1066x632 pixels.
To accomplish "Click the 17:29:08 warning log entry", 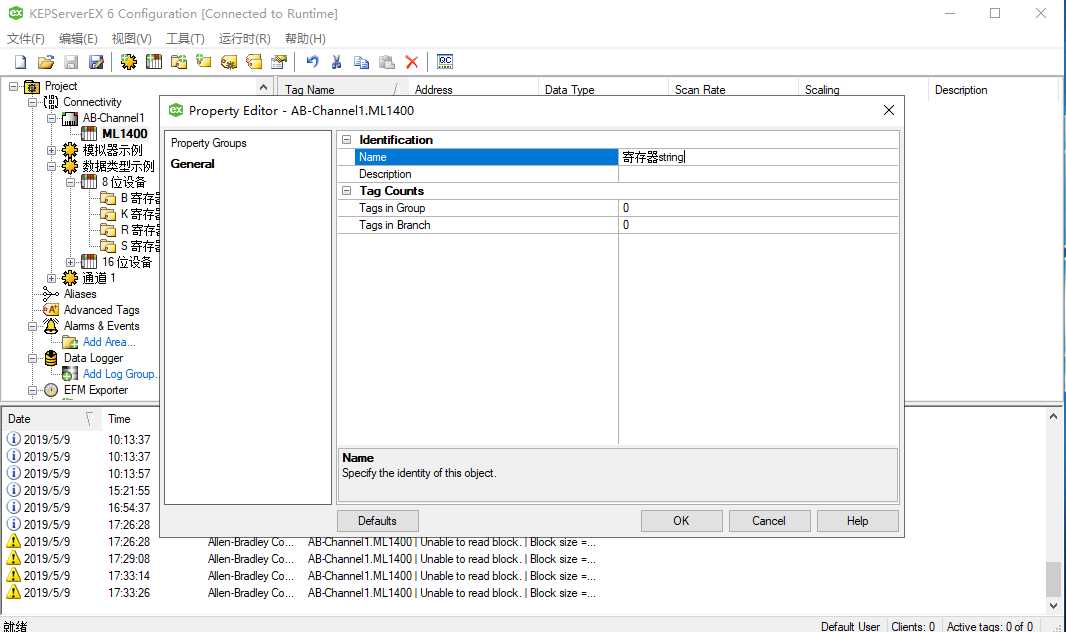I will coord(303,559).
